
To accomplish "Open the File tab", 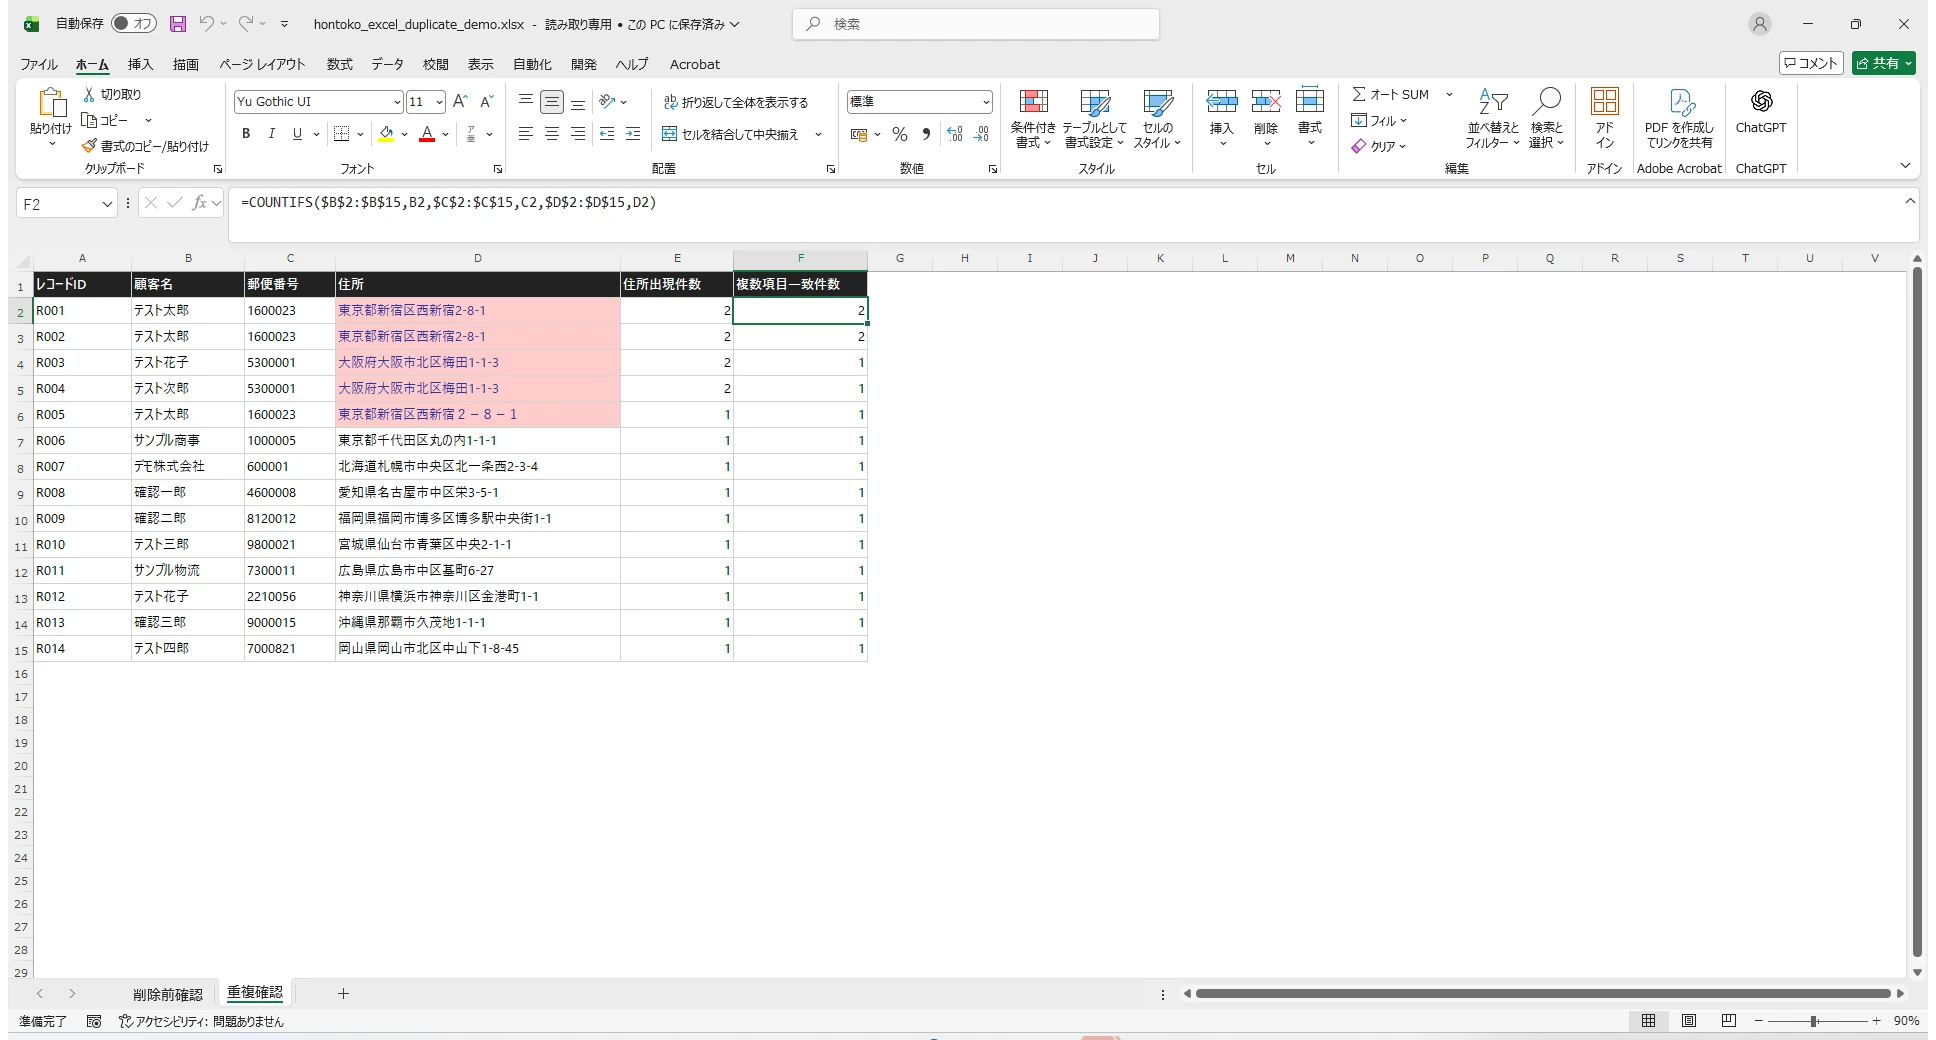I will pyautogui.click(x=39, y=64).
